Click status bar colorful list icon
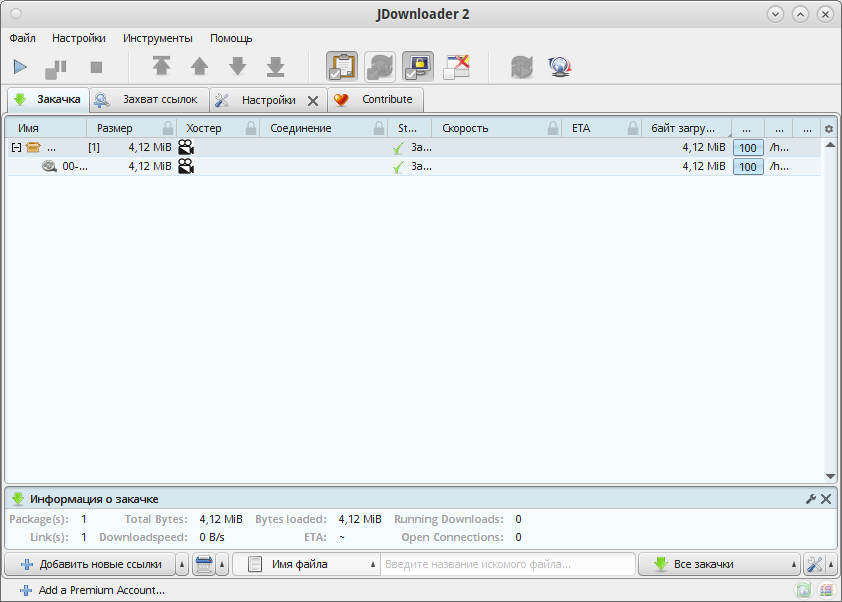 coord(826,590)
